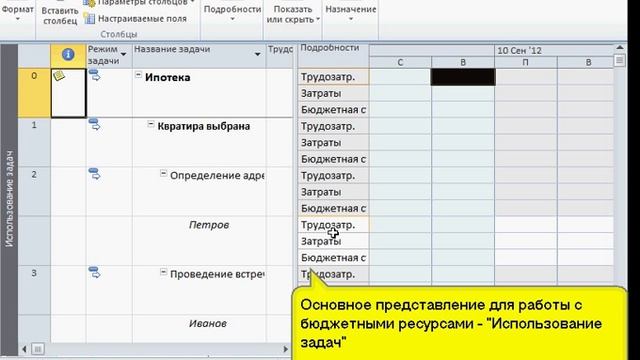This screenshot has width=640, height=360.
Task: Click Трудозатр. detail row of Петров
Action: (x=333, y=225)
